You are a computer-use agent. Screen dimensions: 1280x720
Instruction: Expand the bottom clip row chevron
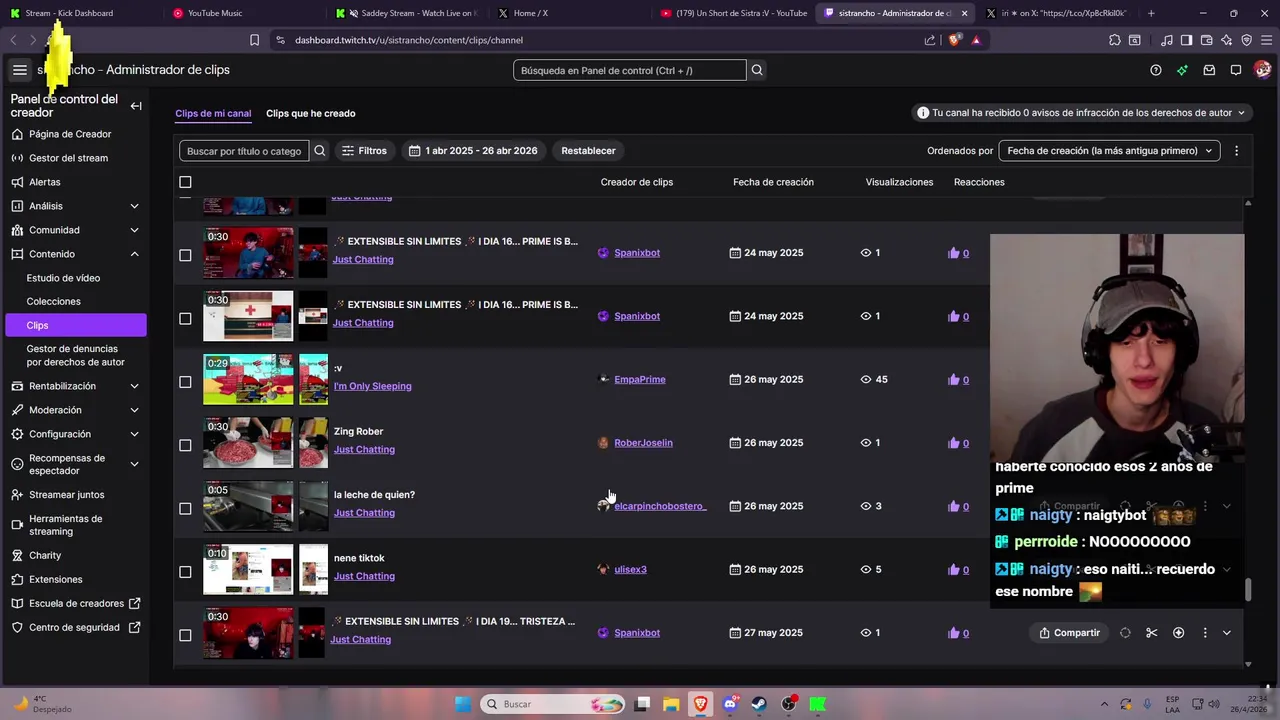pos(1227,633)
